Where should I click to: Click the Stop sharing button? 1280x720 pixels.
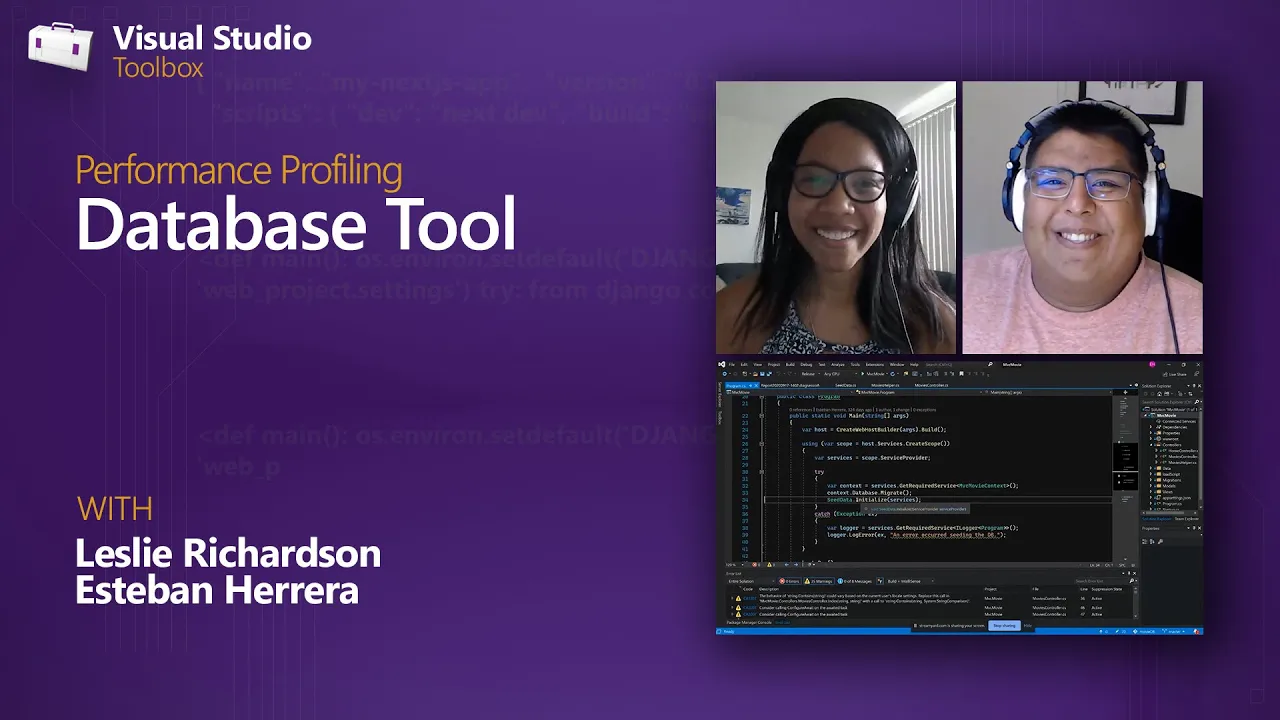coord(1004,626)
